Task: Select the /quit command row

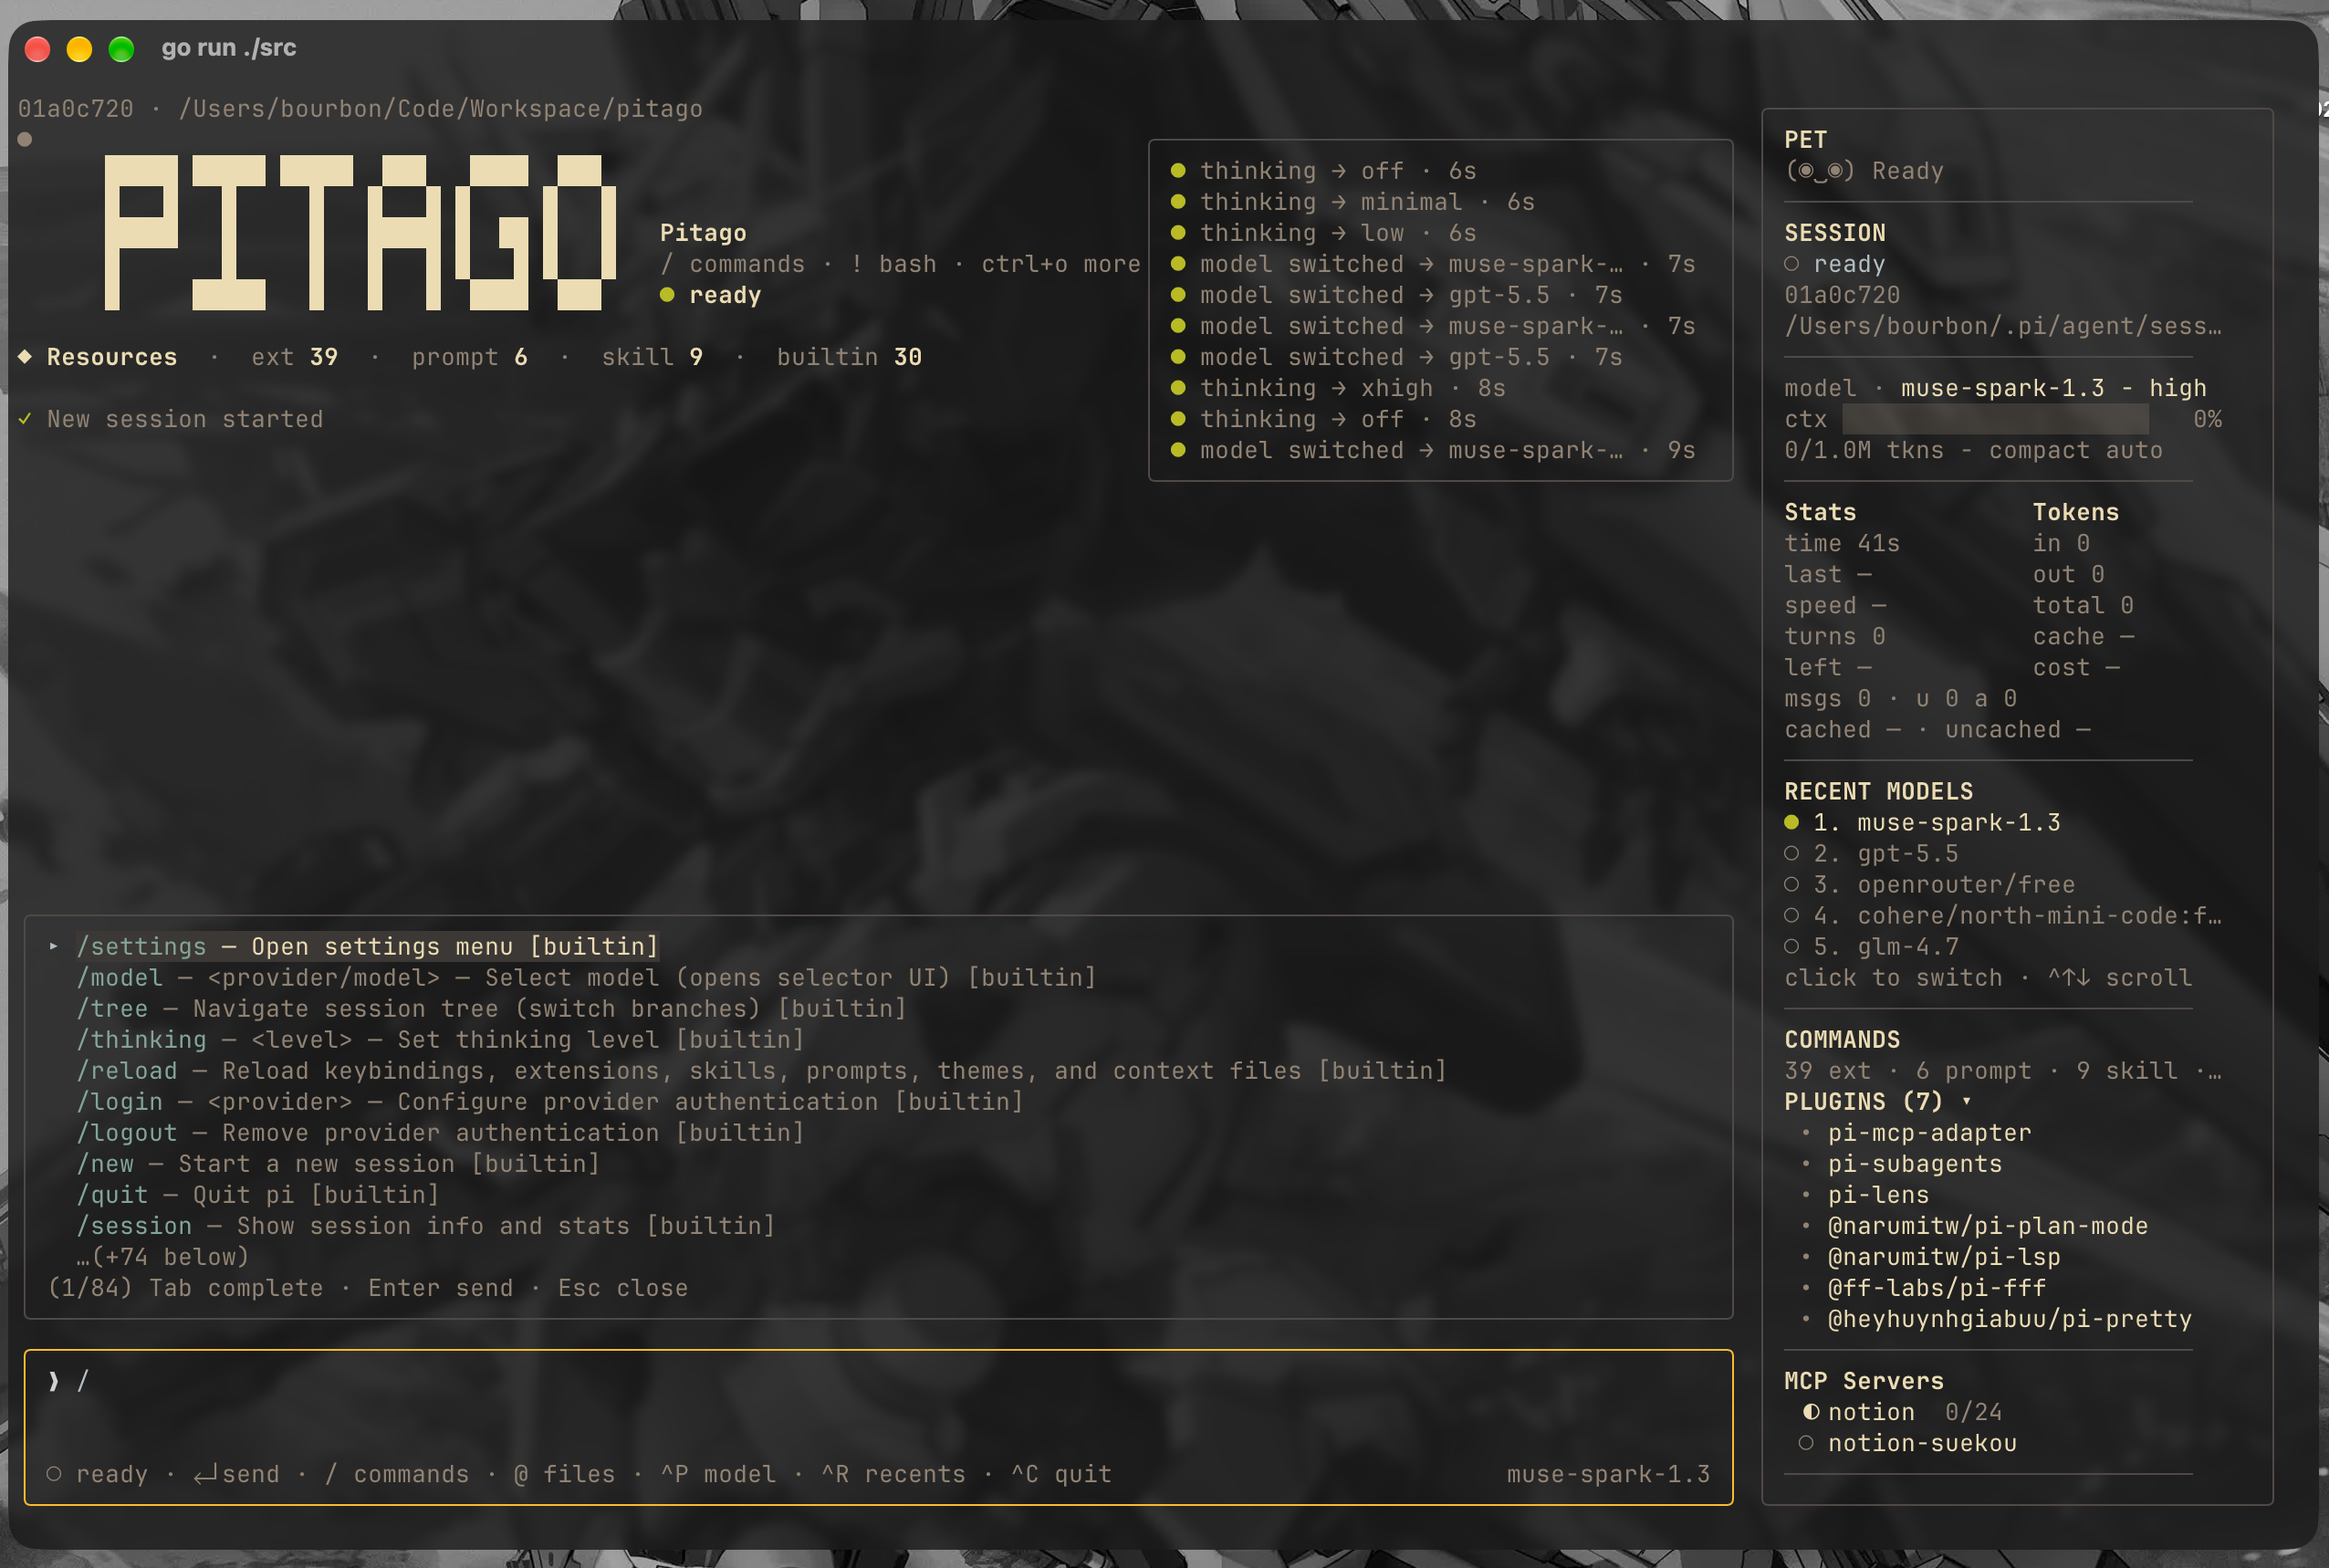Action: point(258,1194)
